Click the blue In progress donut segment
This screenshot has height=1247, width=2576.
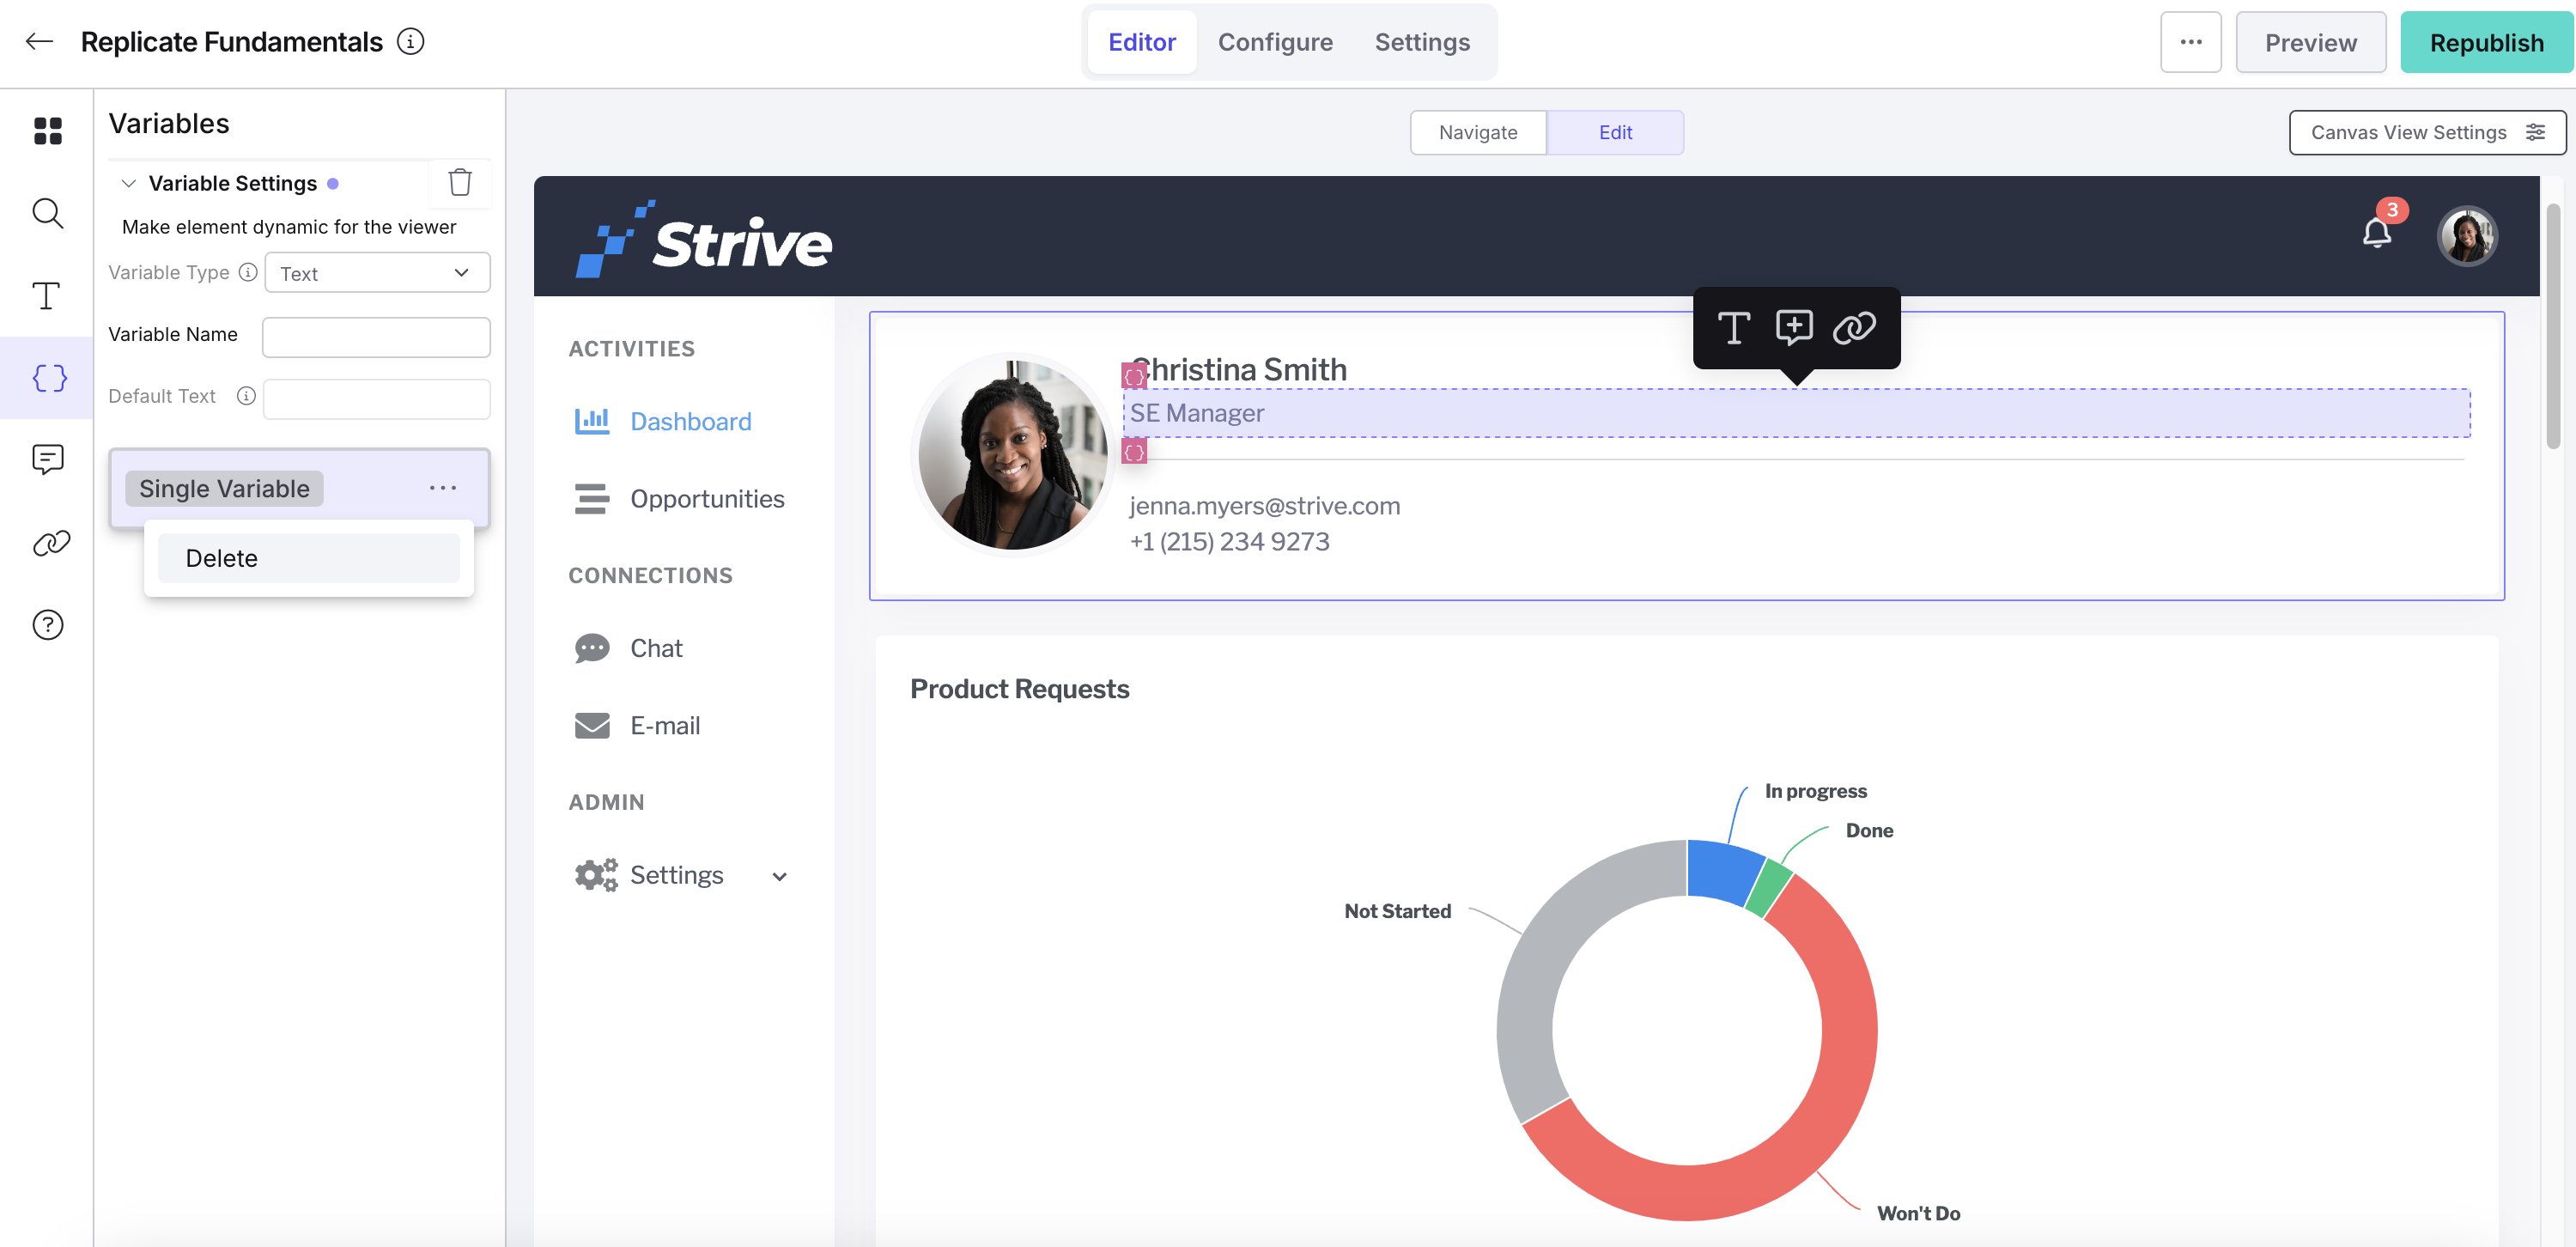point(1722,871)
